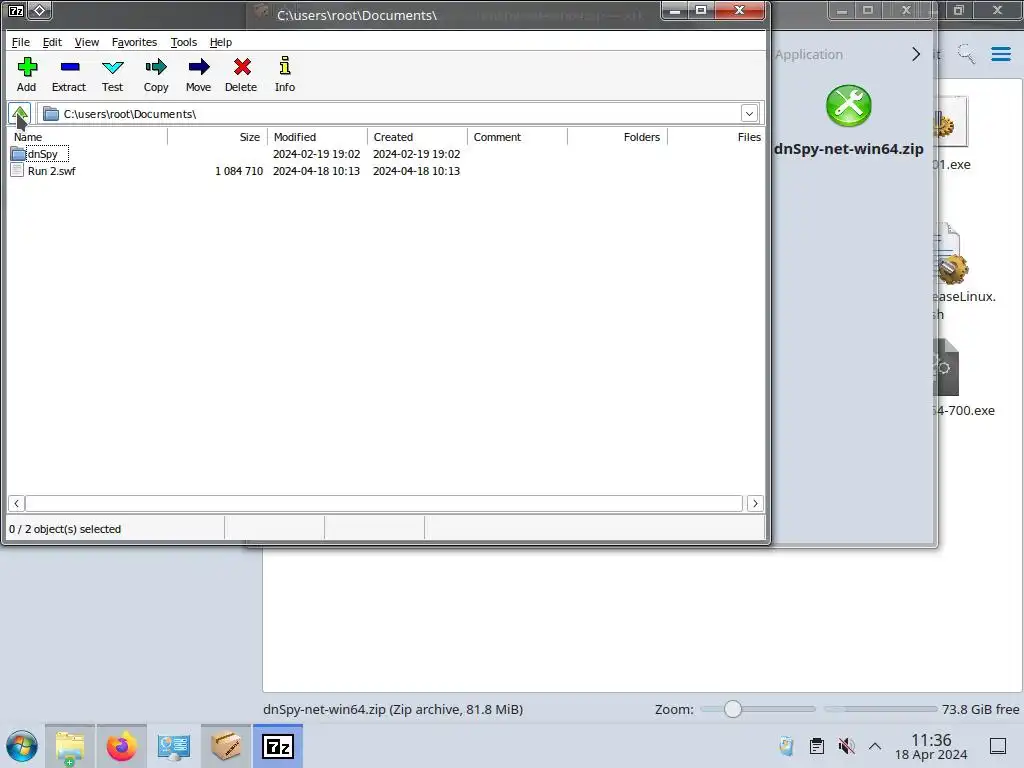Adjust the Zoom slider handle
Image resolution: width=1024 pixels, height=768 pixels.
(733, 709)
